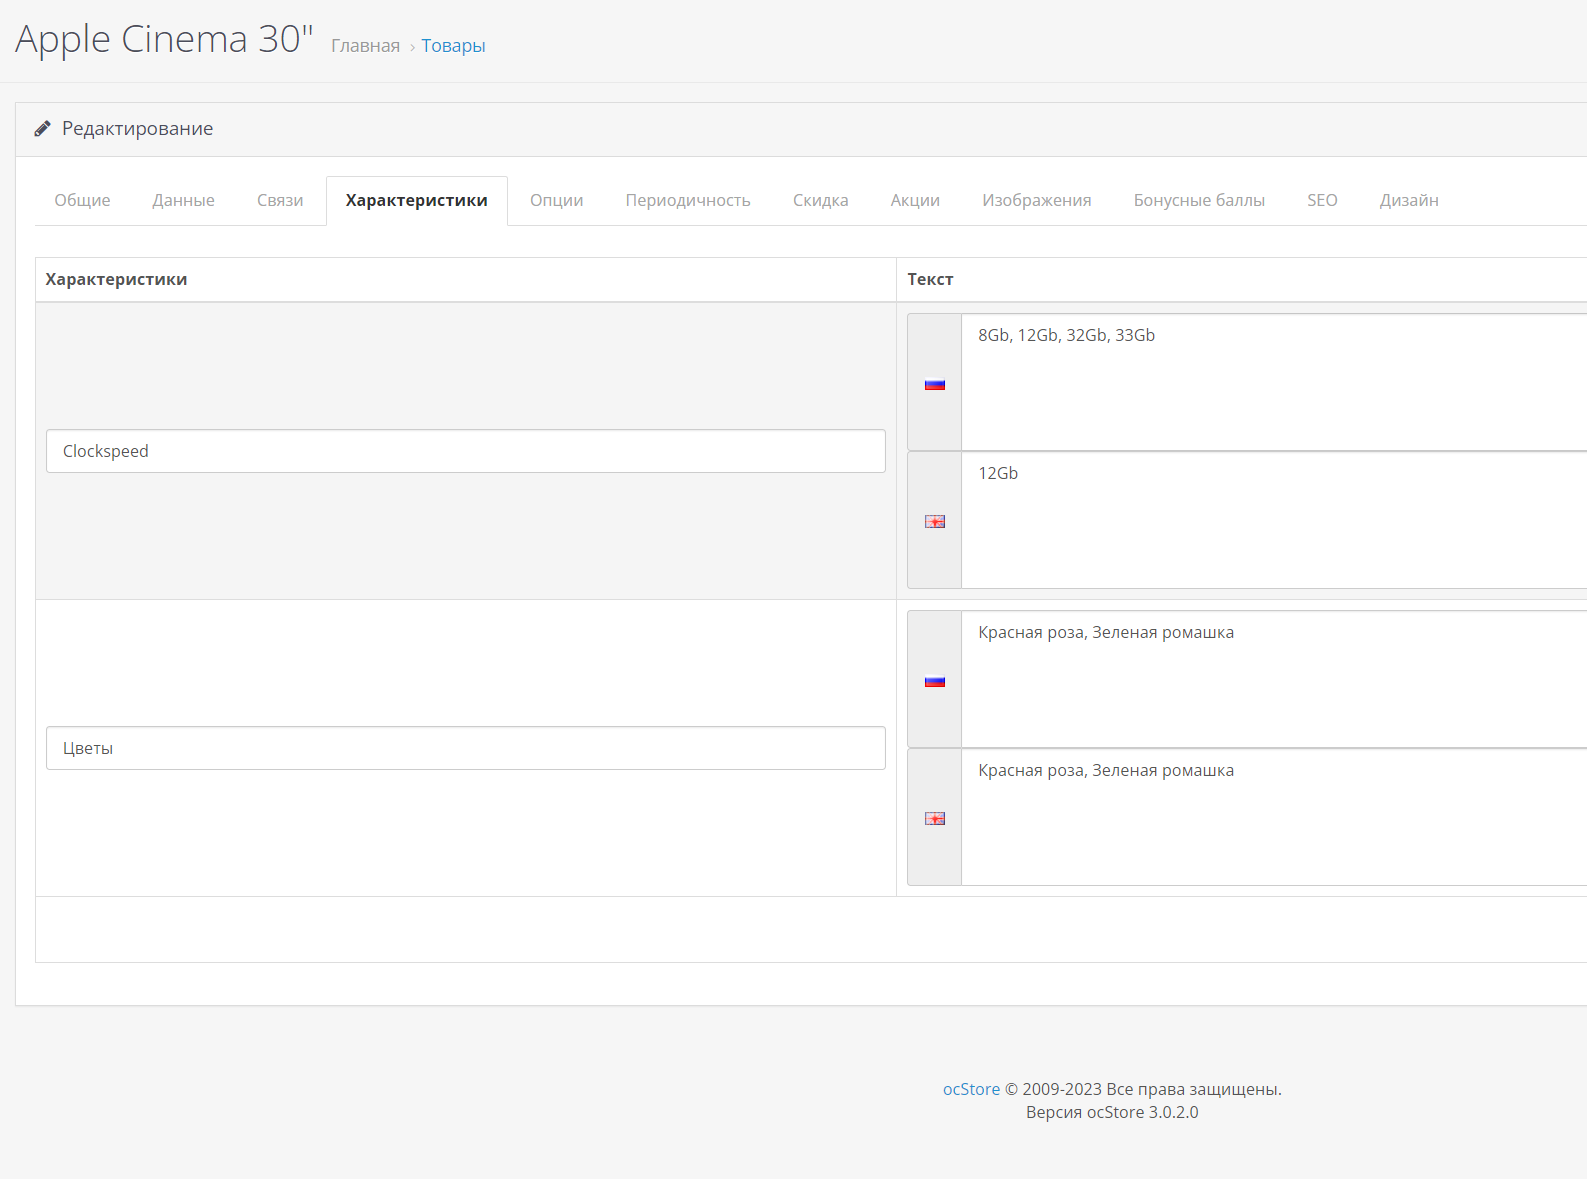The image size is (1587, 1179).
Task: Click the pencil icon next to Редактирование
Action: pos(42,129)
